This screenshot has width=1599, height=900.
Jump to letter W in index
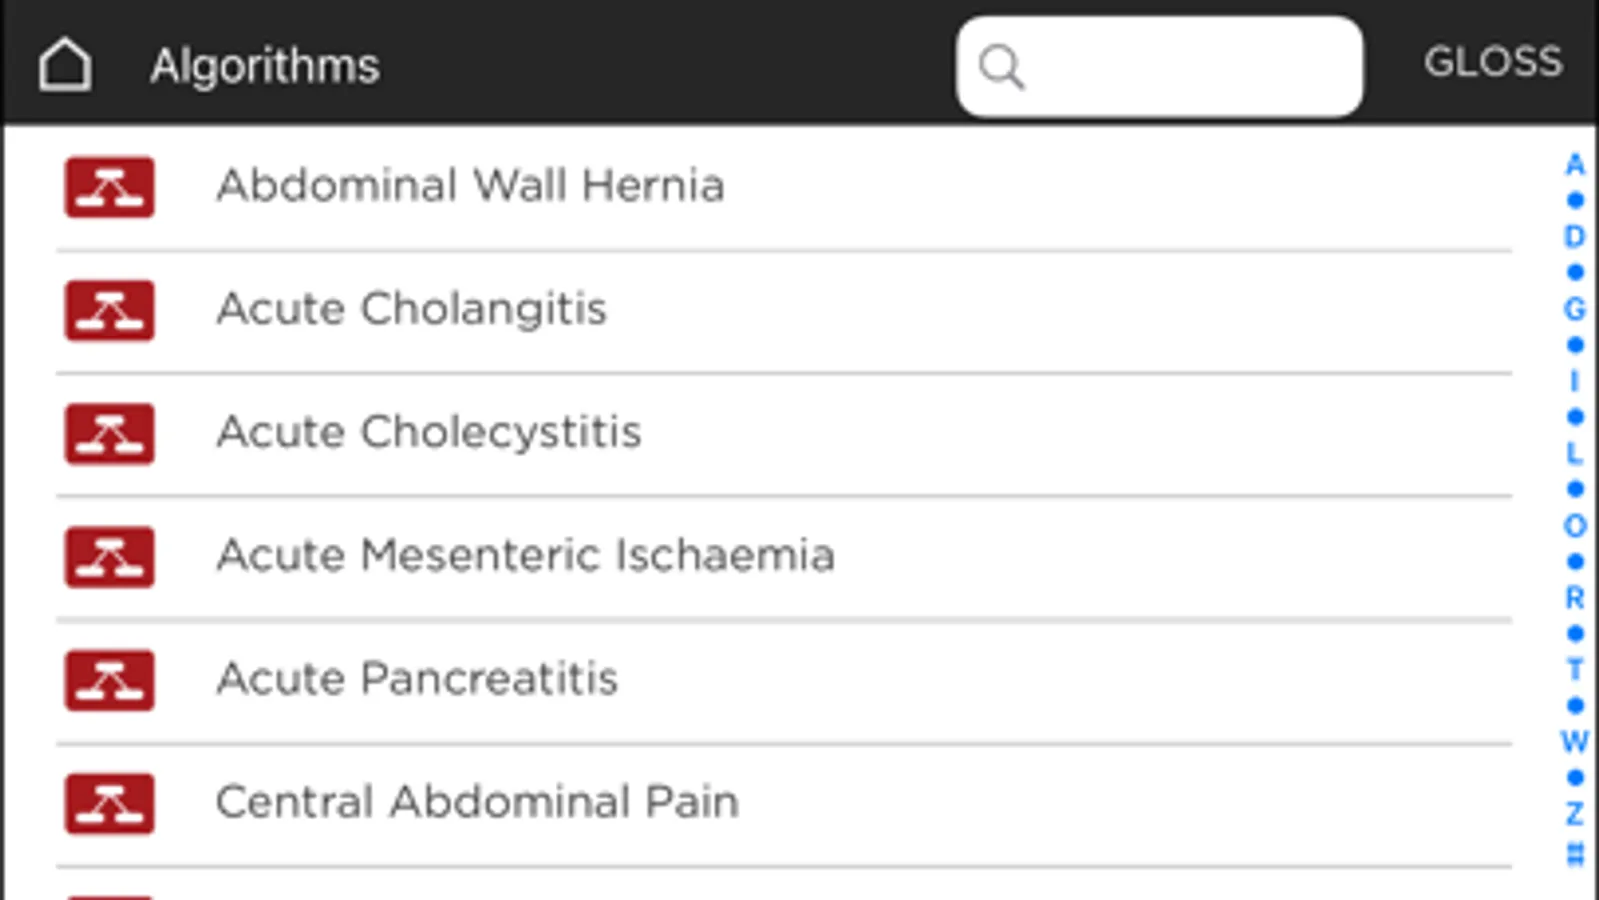tap(1575, 741)
